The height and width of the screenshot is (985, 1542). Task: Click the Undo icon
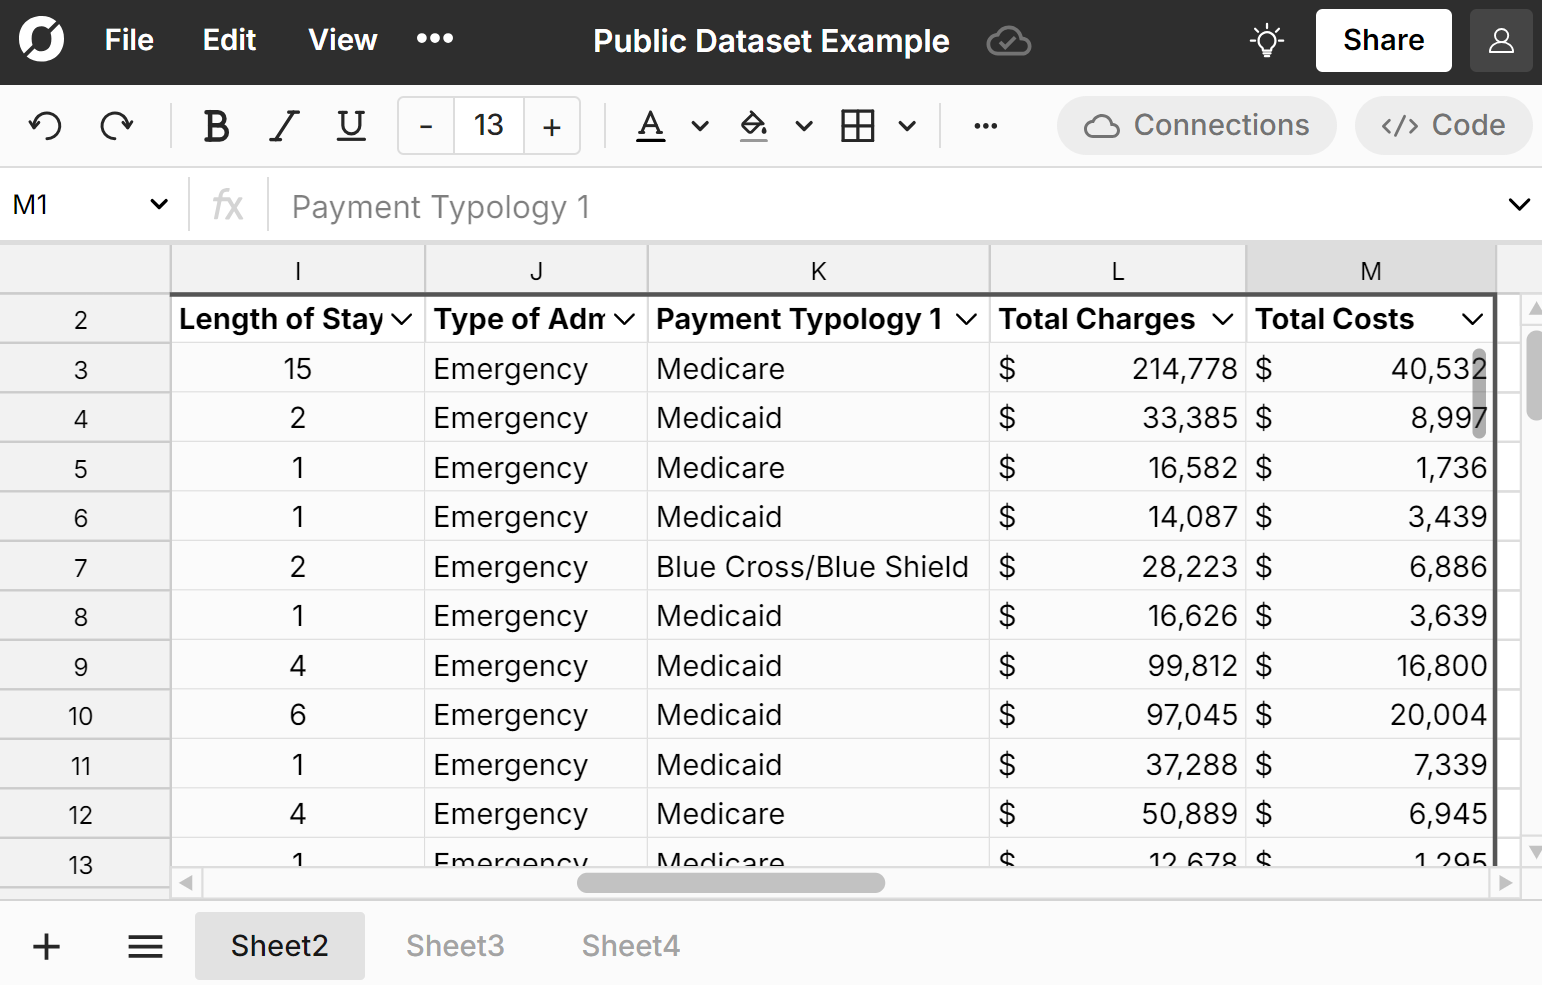(44, 125)
